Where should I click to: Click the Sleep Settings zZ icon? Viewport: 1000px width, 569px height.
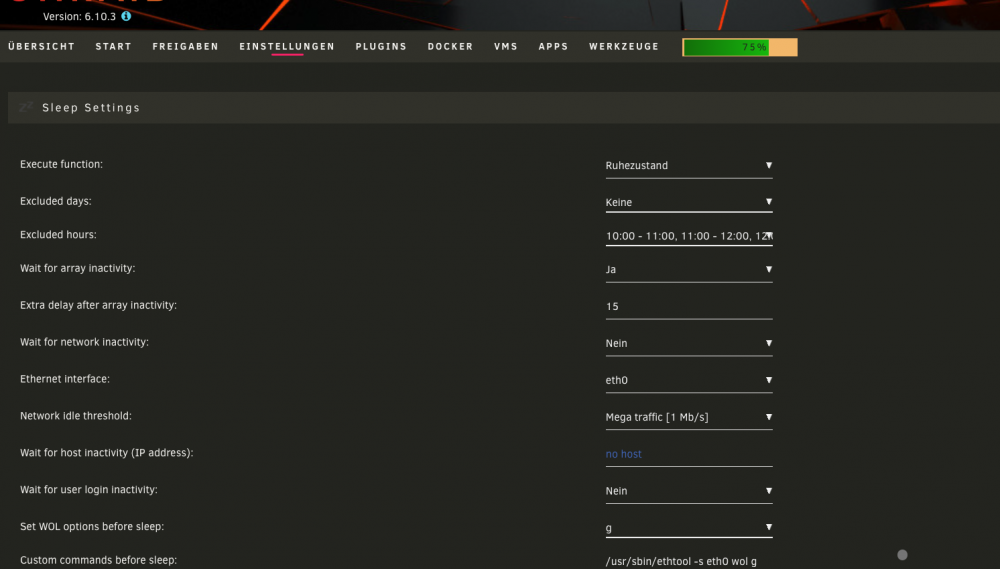pos(26,107)
